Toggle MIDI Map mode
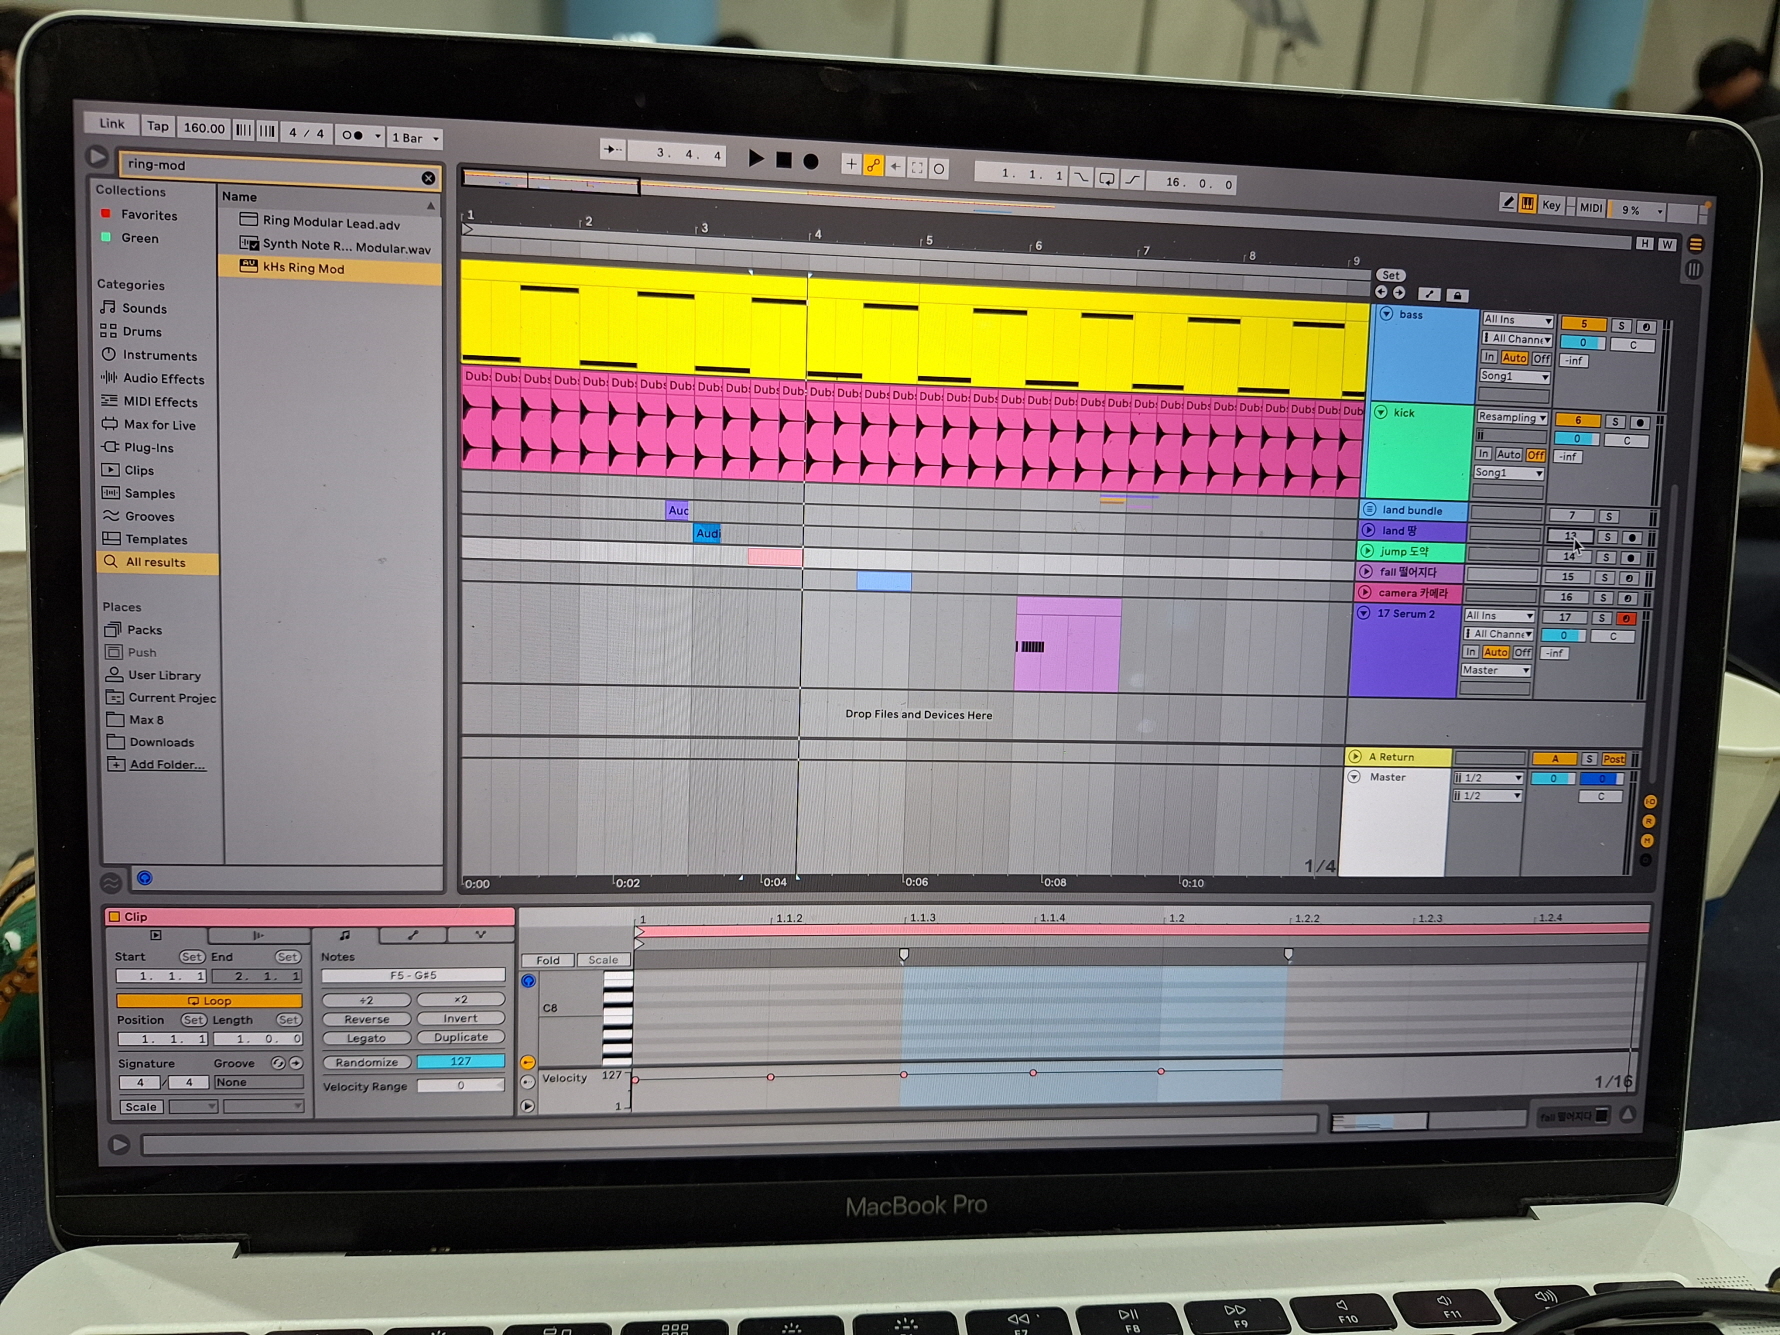1780x1335 pixels. click(1590, 207)
